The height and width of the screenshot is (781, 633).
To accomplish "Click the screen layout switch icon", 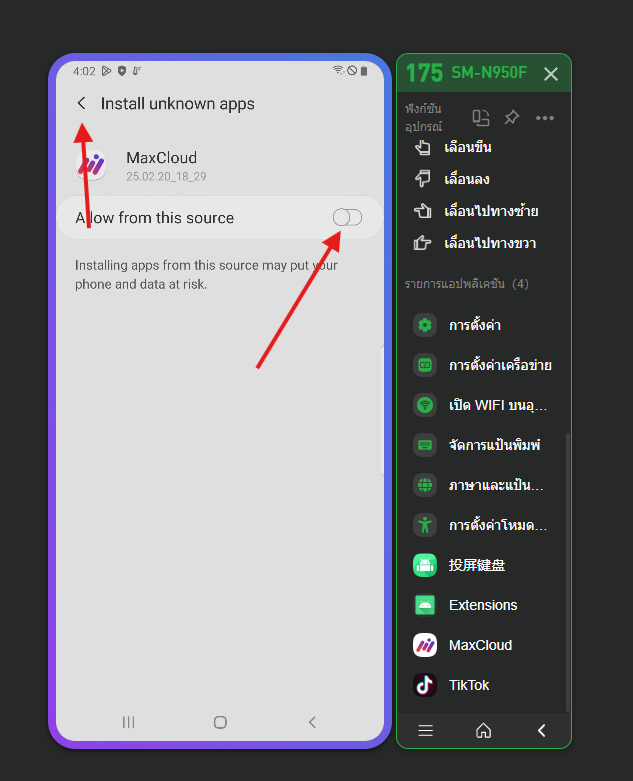I will [x=481, y=118].
